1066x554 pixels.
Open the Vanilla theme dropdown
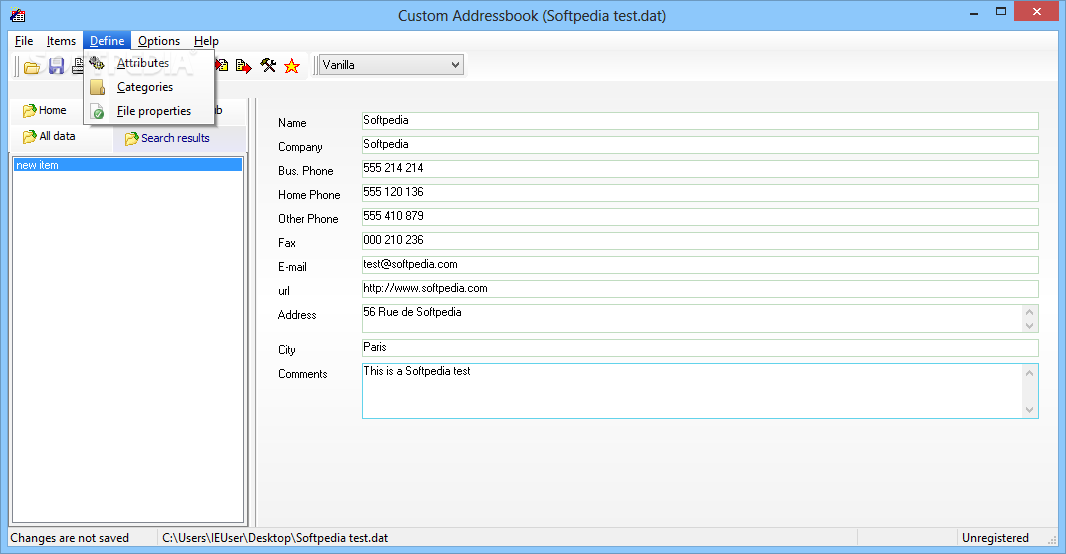391,65
